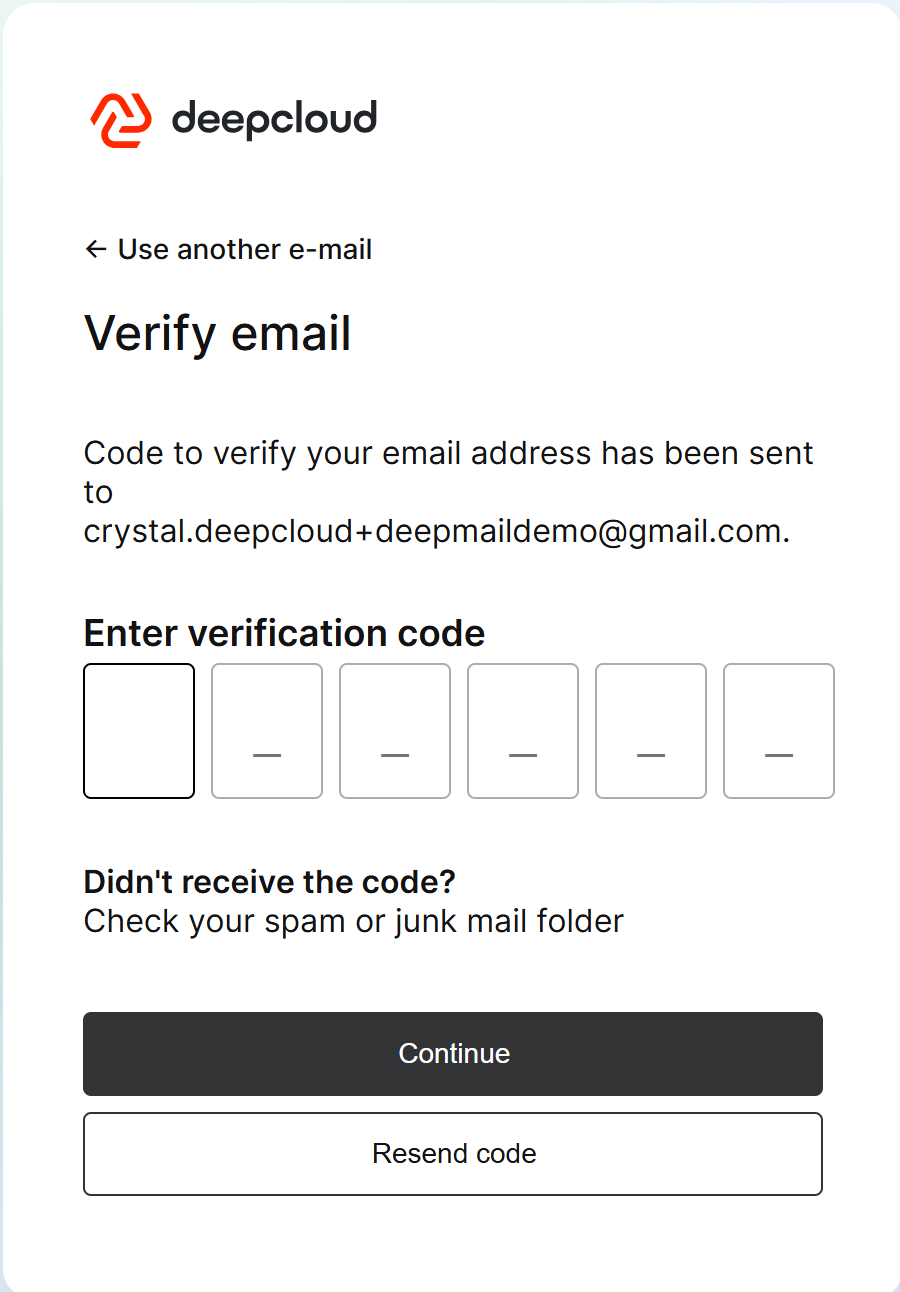Click the word 'to' before the email address
This screenshot has height=1292, width=900.
tap(99, 492)
